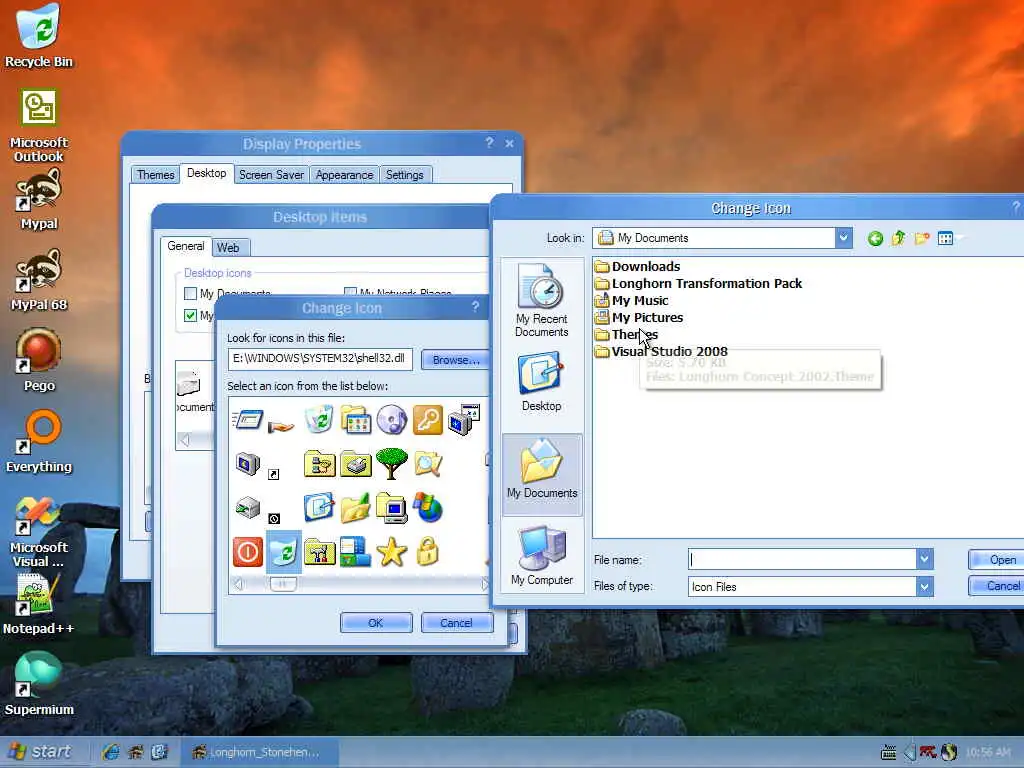Select the highlighted blue recycle bin icon
1024x768 pixels.
pyautogui.click(x=284, y=552)
